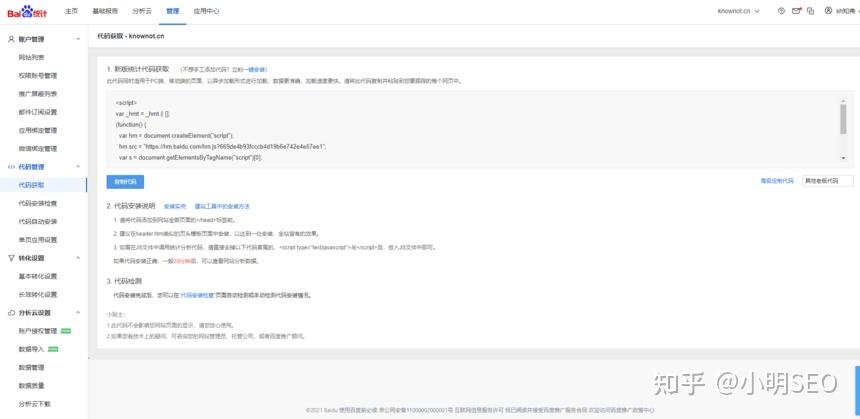Viewport: 860px width, 419px height.
Task: Click the <script> line in code box
Action: [126, 103]
